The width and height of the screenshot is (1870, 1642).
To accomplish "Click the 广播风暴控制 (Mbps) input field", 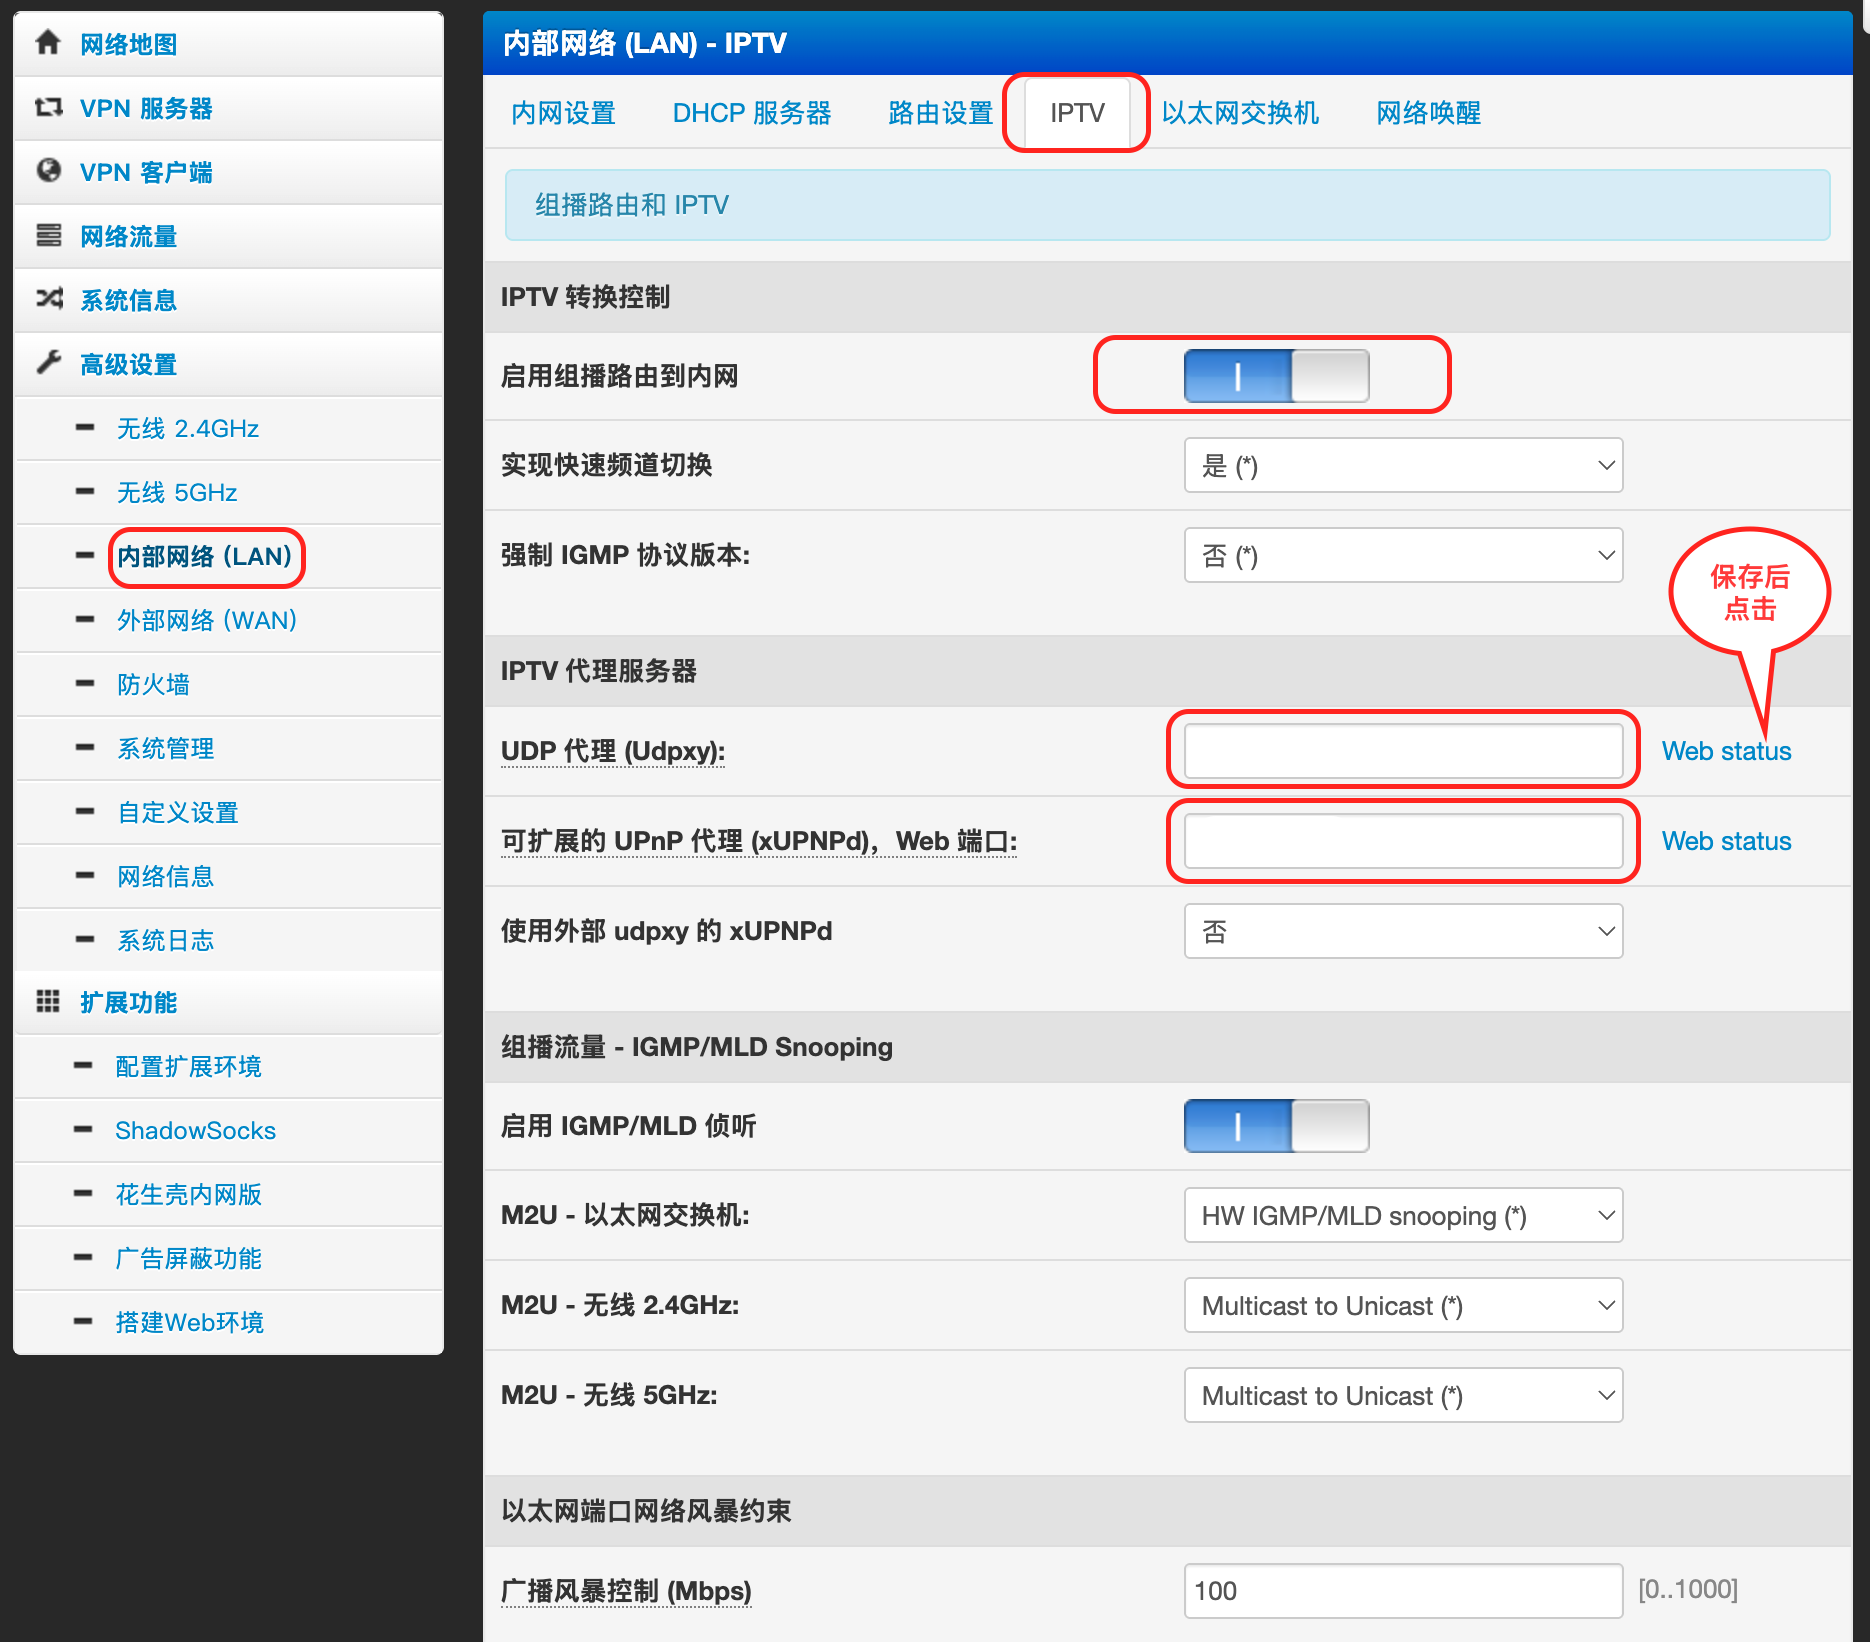I will [x=1402, y=1591].
